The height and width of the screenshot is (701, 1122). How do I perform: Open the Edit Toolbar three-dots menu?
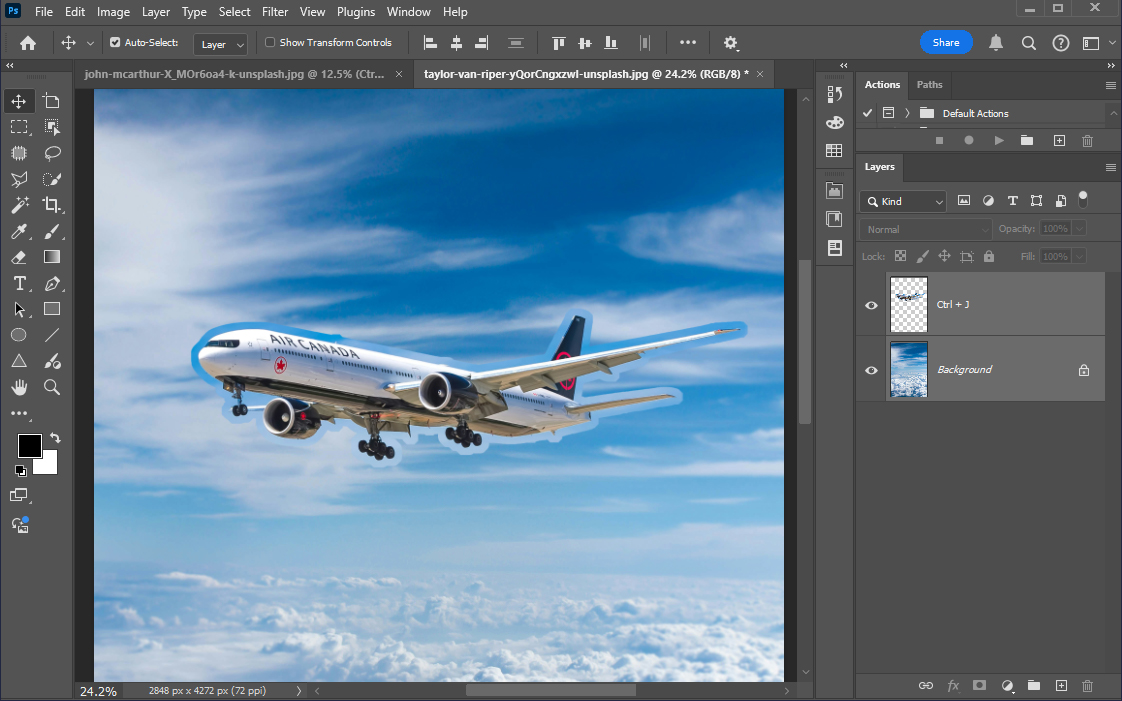[x=19, y=413]
